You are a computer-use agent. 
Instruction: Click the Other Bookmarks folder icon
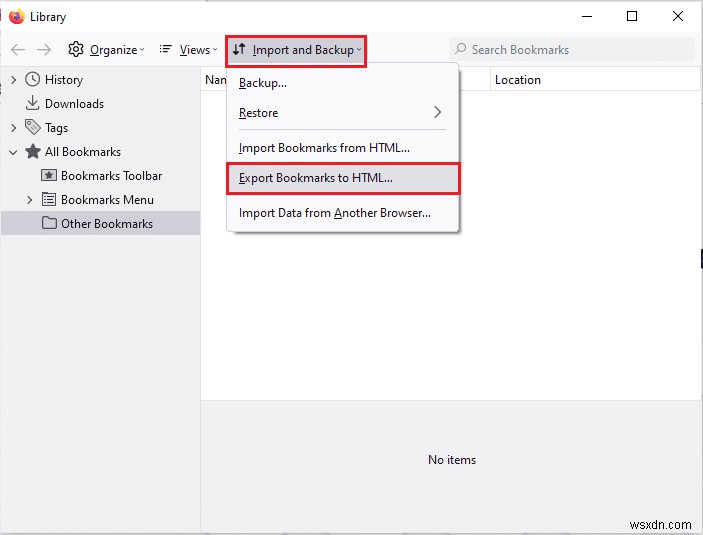(x=49, y=223)
